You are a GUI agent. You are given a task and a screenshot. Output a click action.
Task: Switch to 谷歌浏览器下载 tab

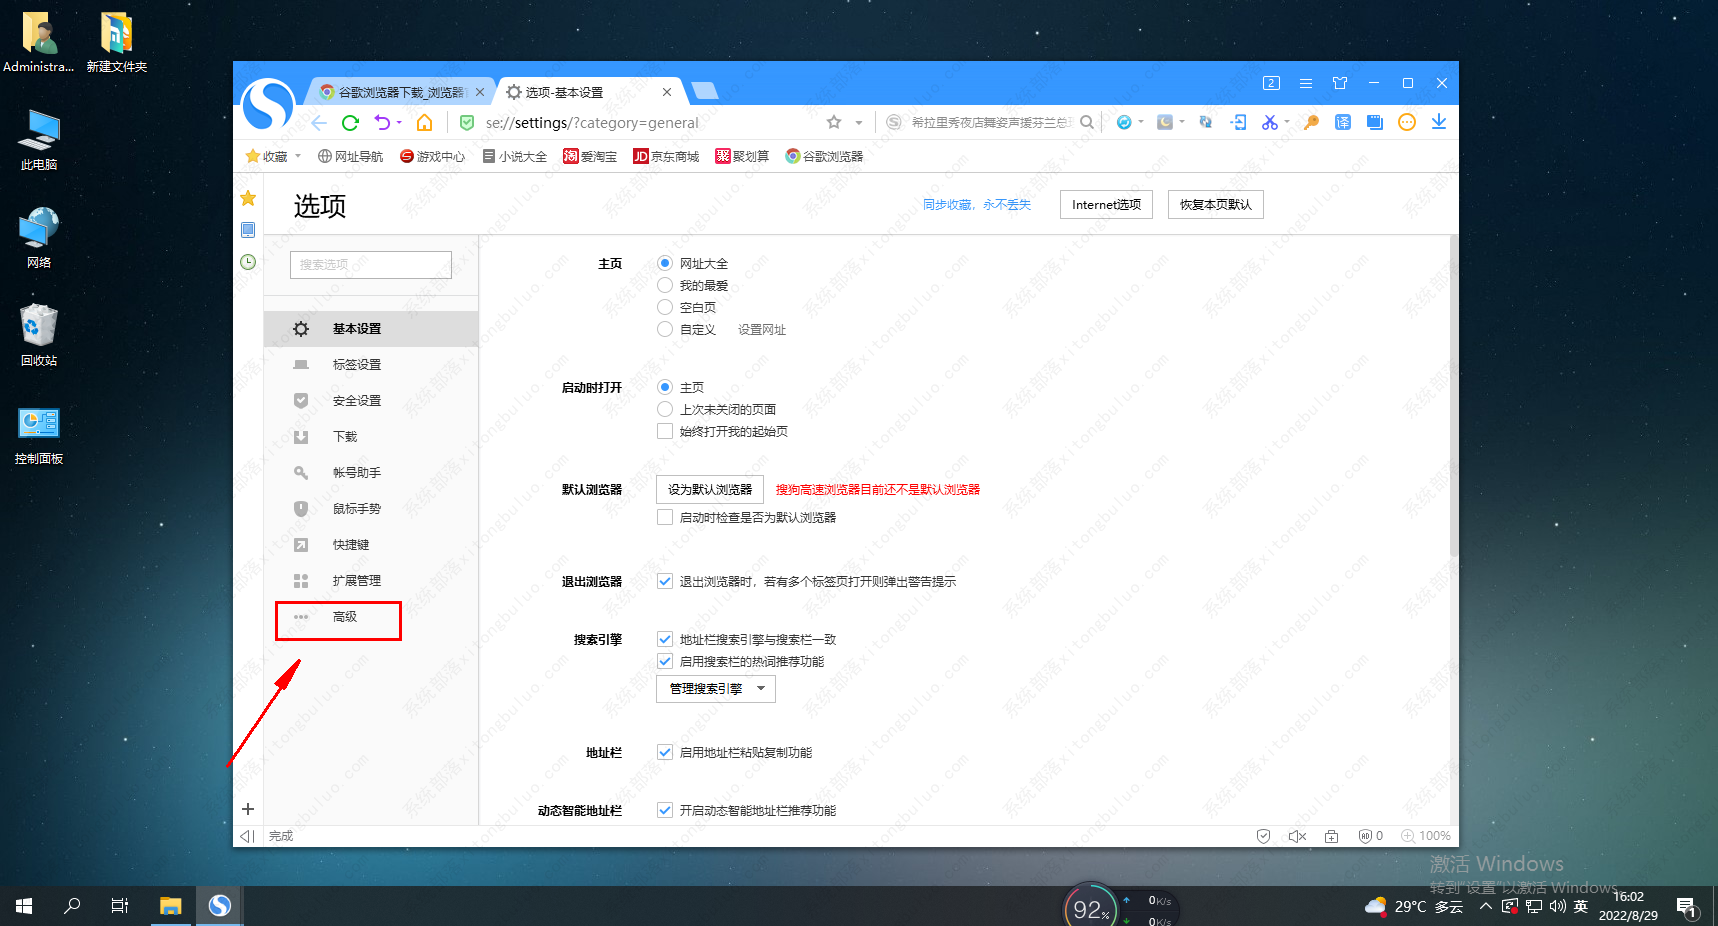pos(402,92)
